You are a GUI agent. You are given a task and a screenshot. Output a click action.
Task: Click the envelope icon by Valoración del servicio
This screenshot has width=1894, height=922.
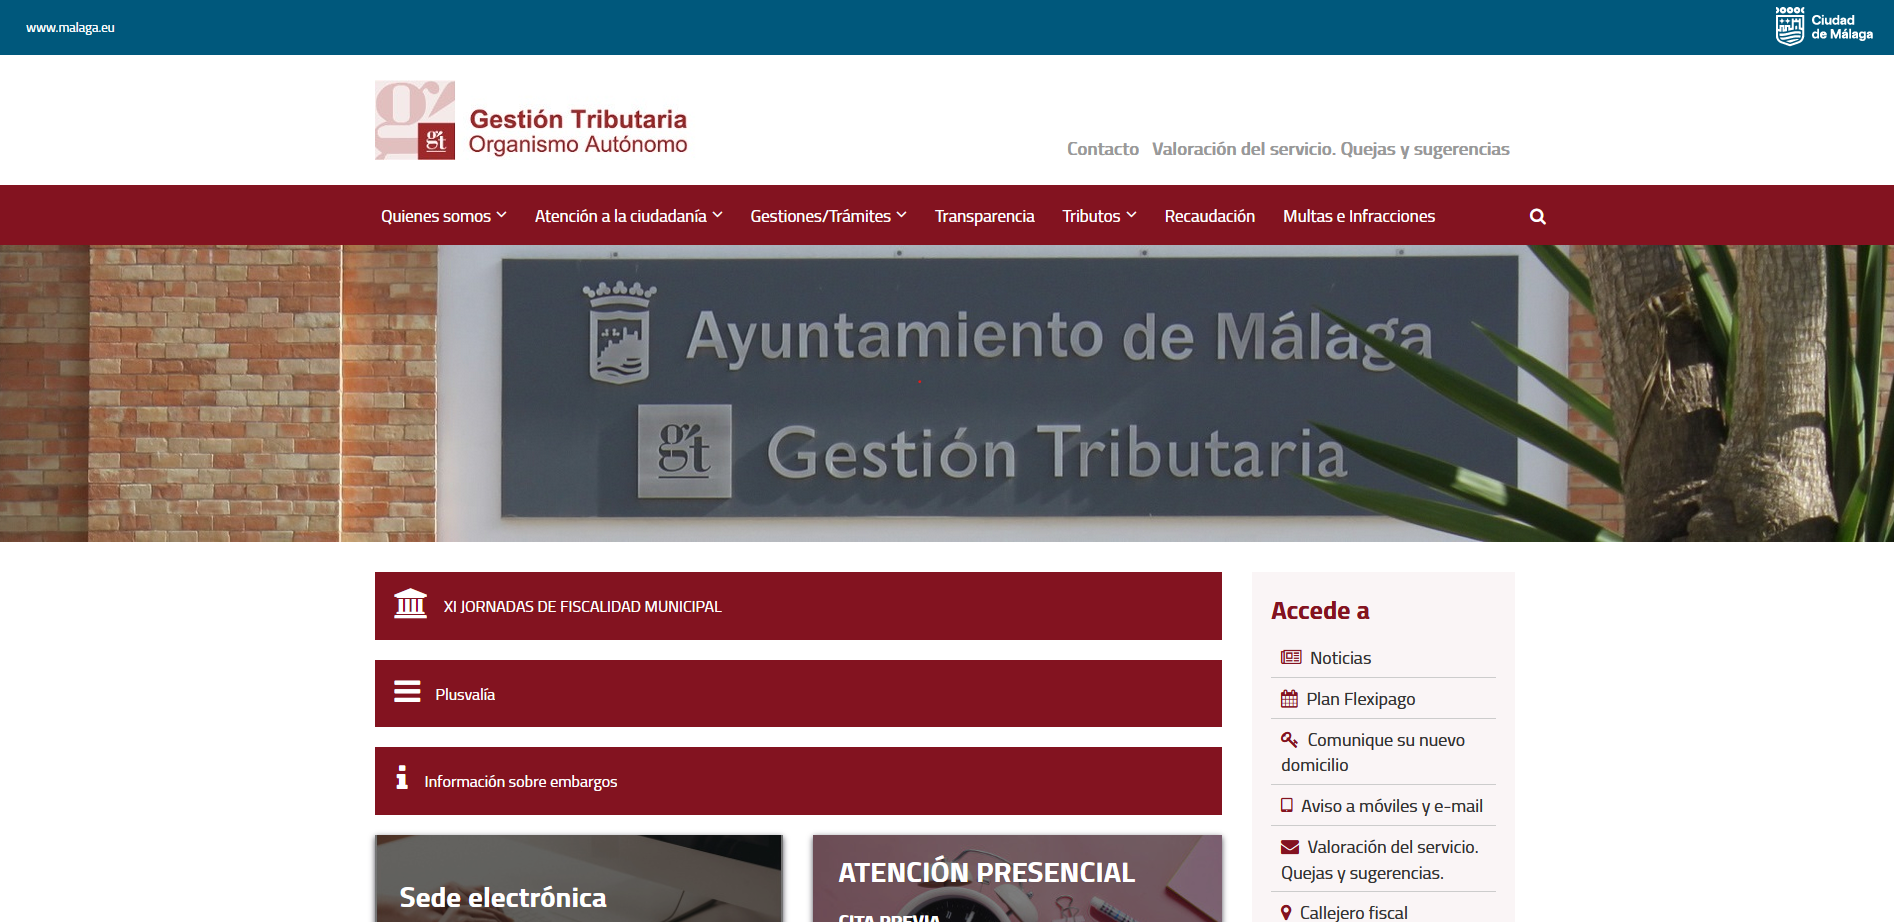[x=1290, y=847]
